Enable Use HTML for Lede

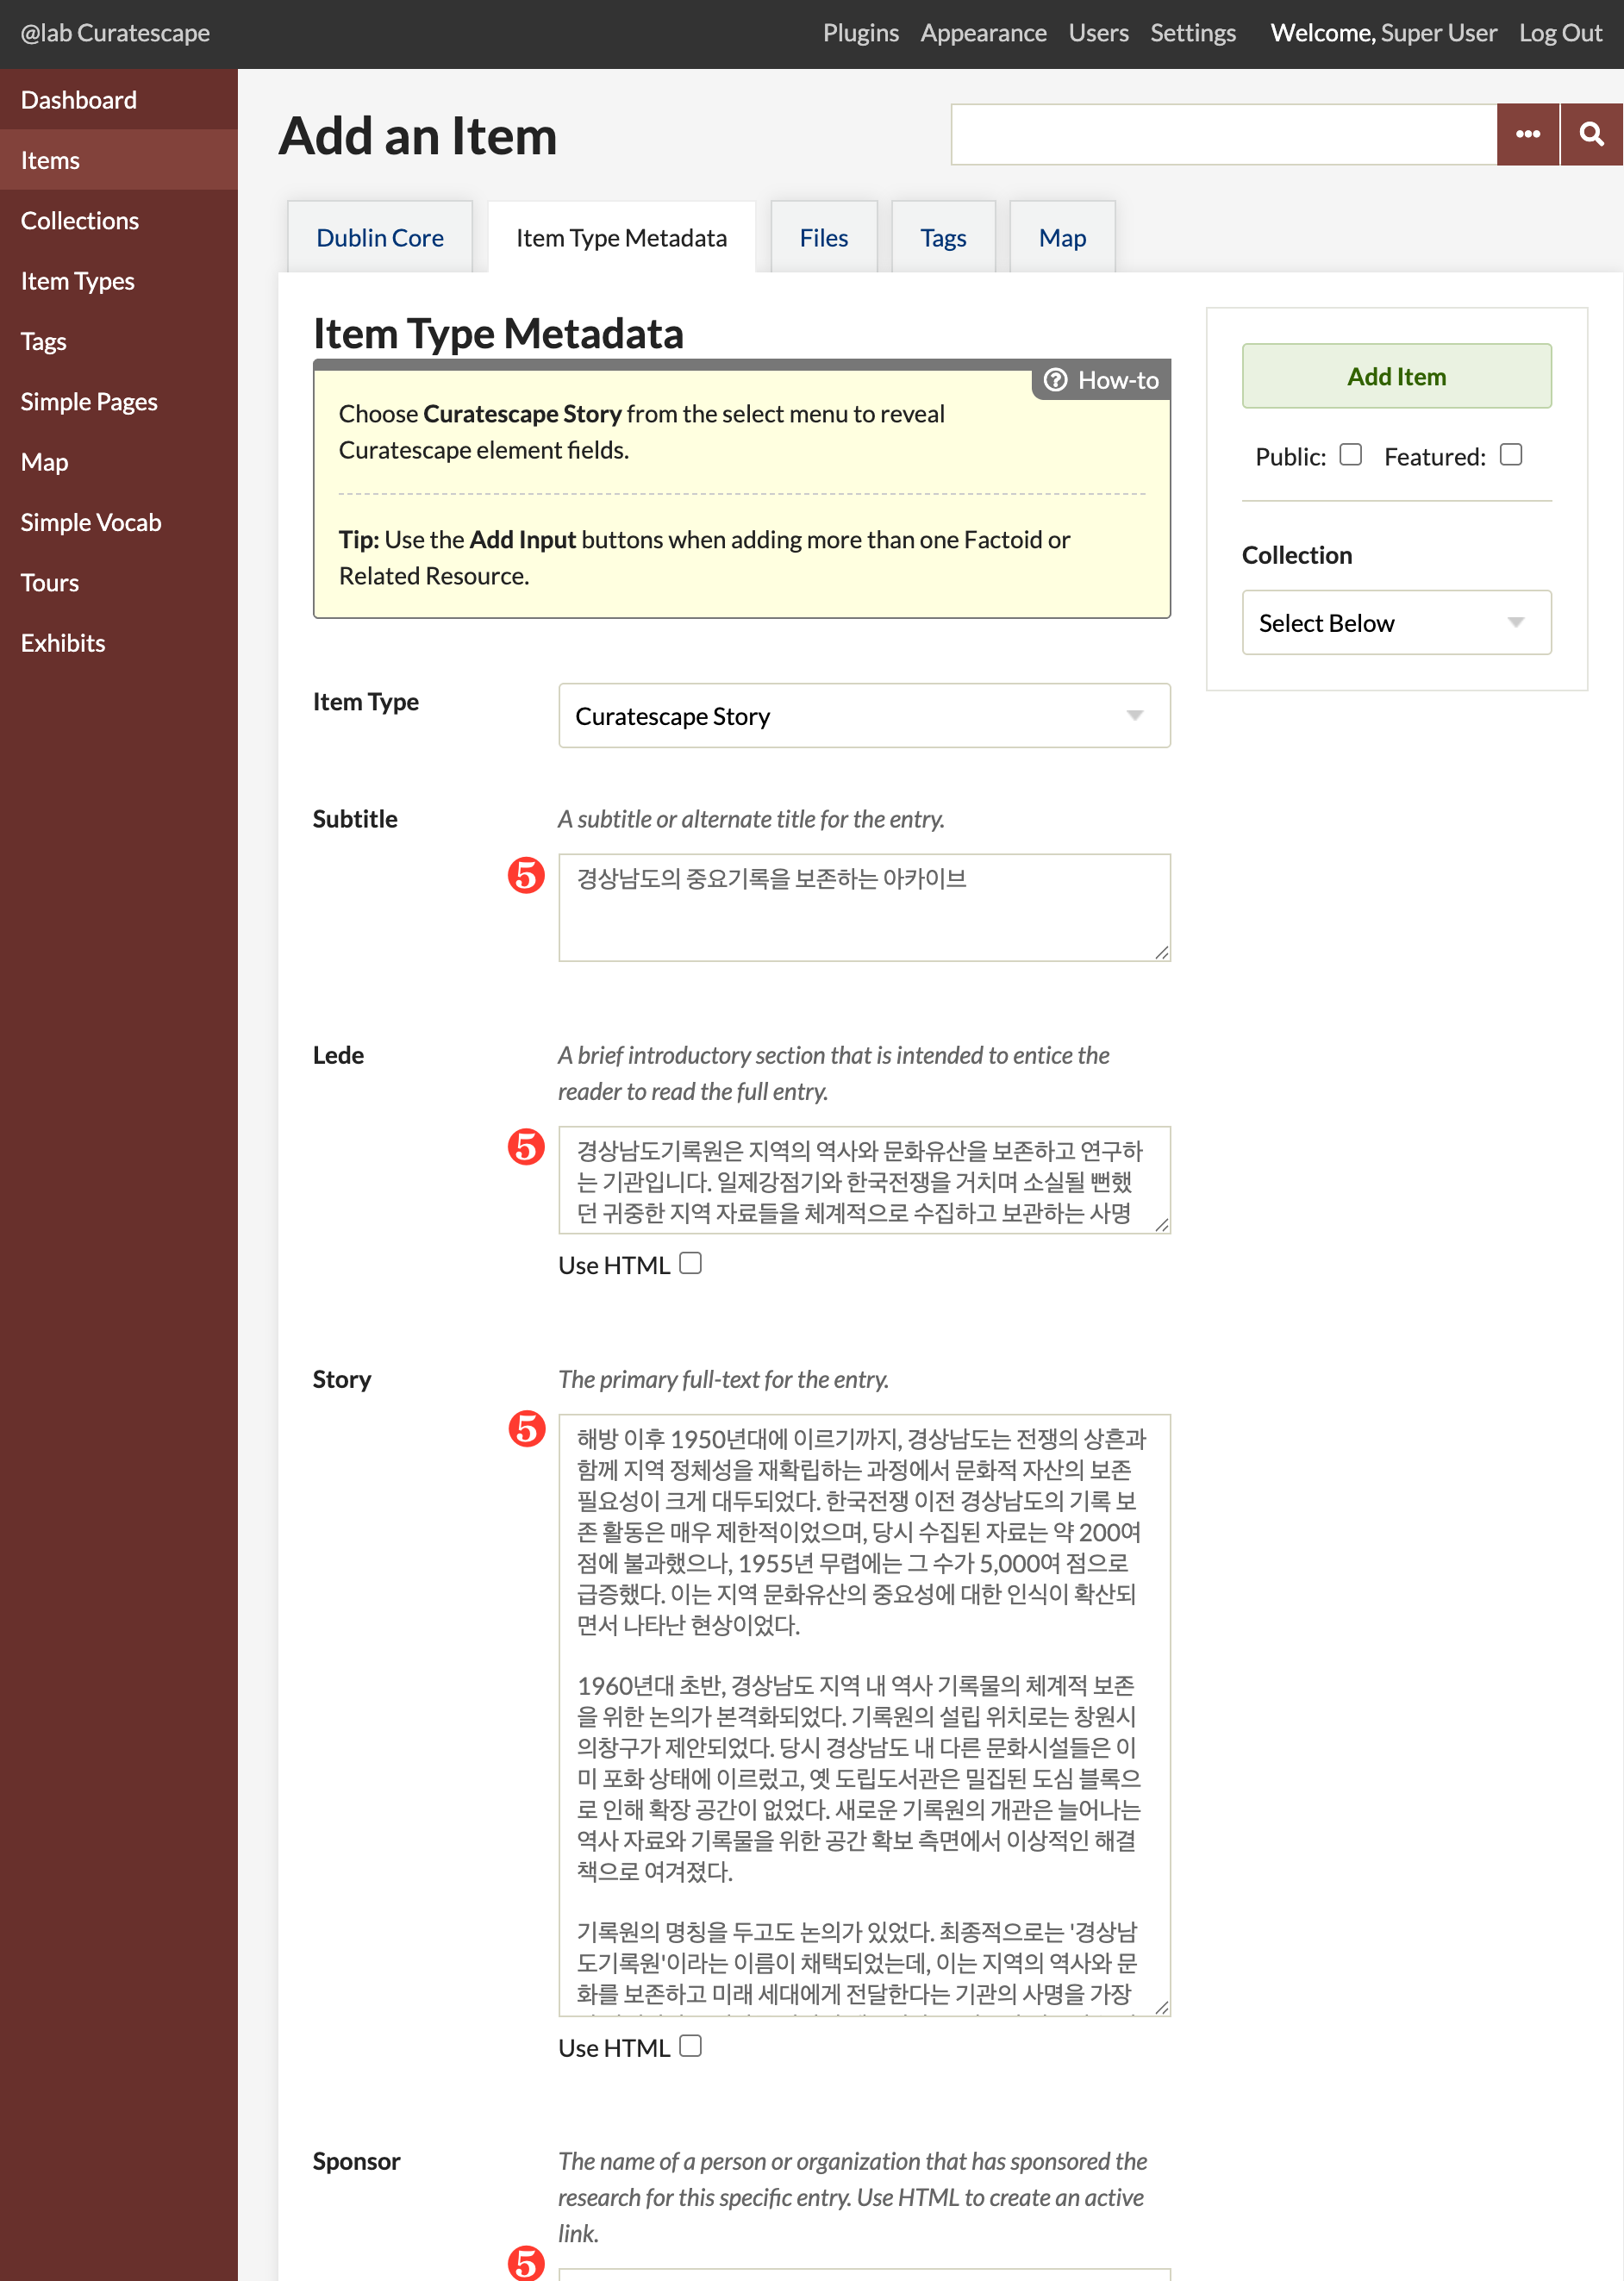pyautogui.click(x=690, y=1263)
